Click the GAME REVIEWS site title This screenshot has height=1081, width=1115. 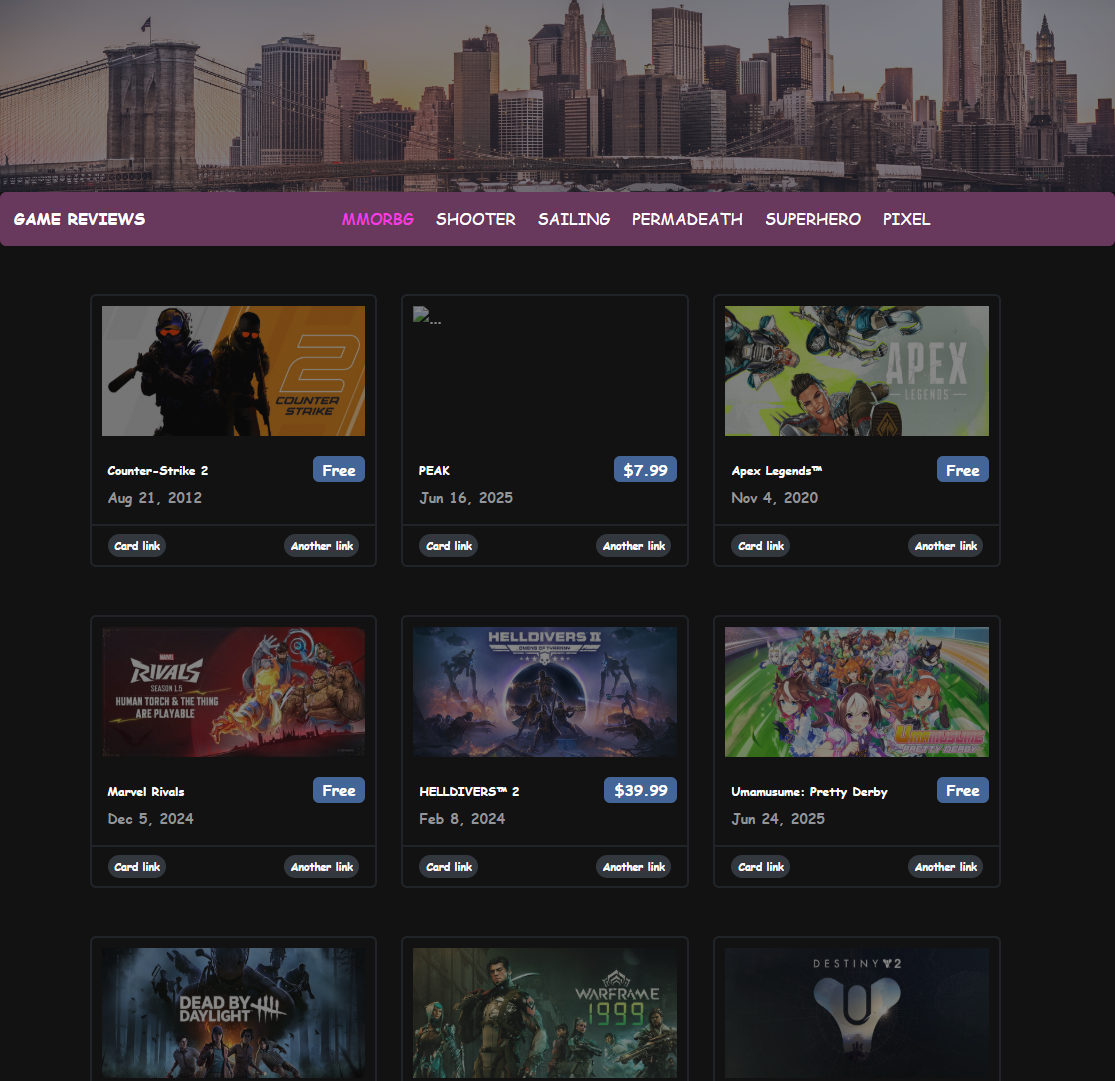[79, 219]
